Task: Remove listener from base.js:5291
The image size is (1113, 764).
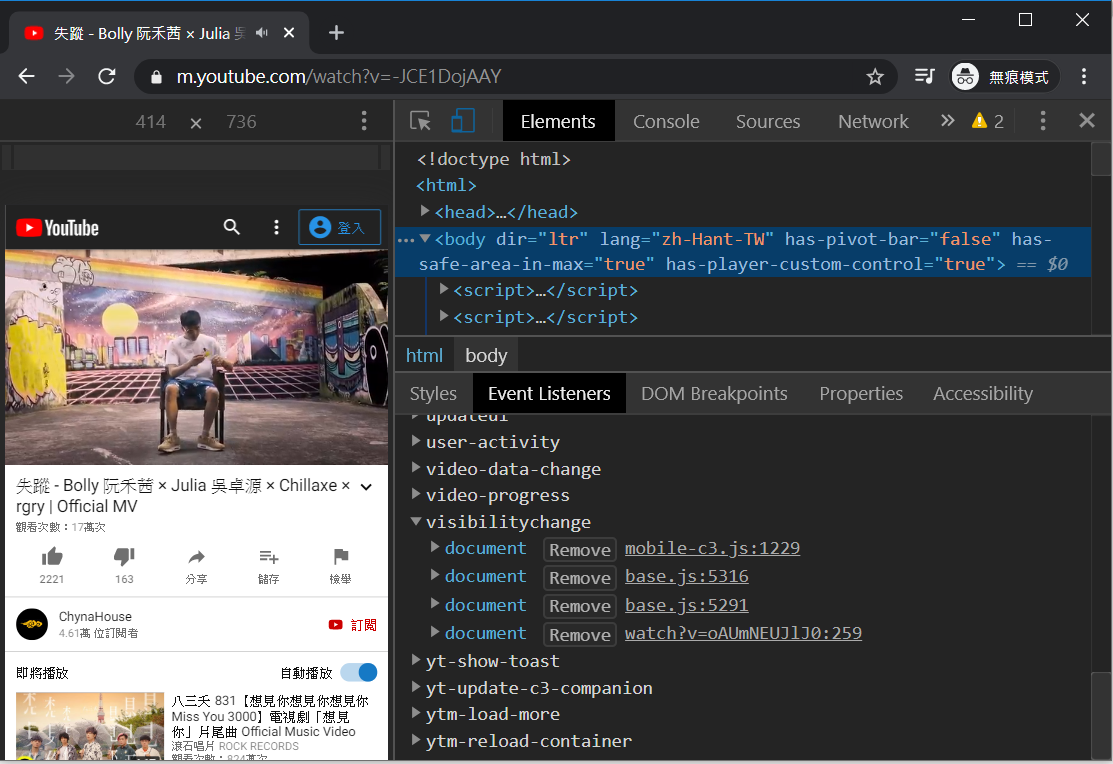Action: 579,606
